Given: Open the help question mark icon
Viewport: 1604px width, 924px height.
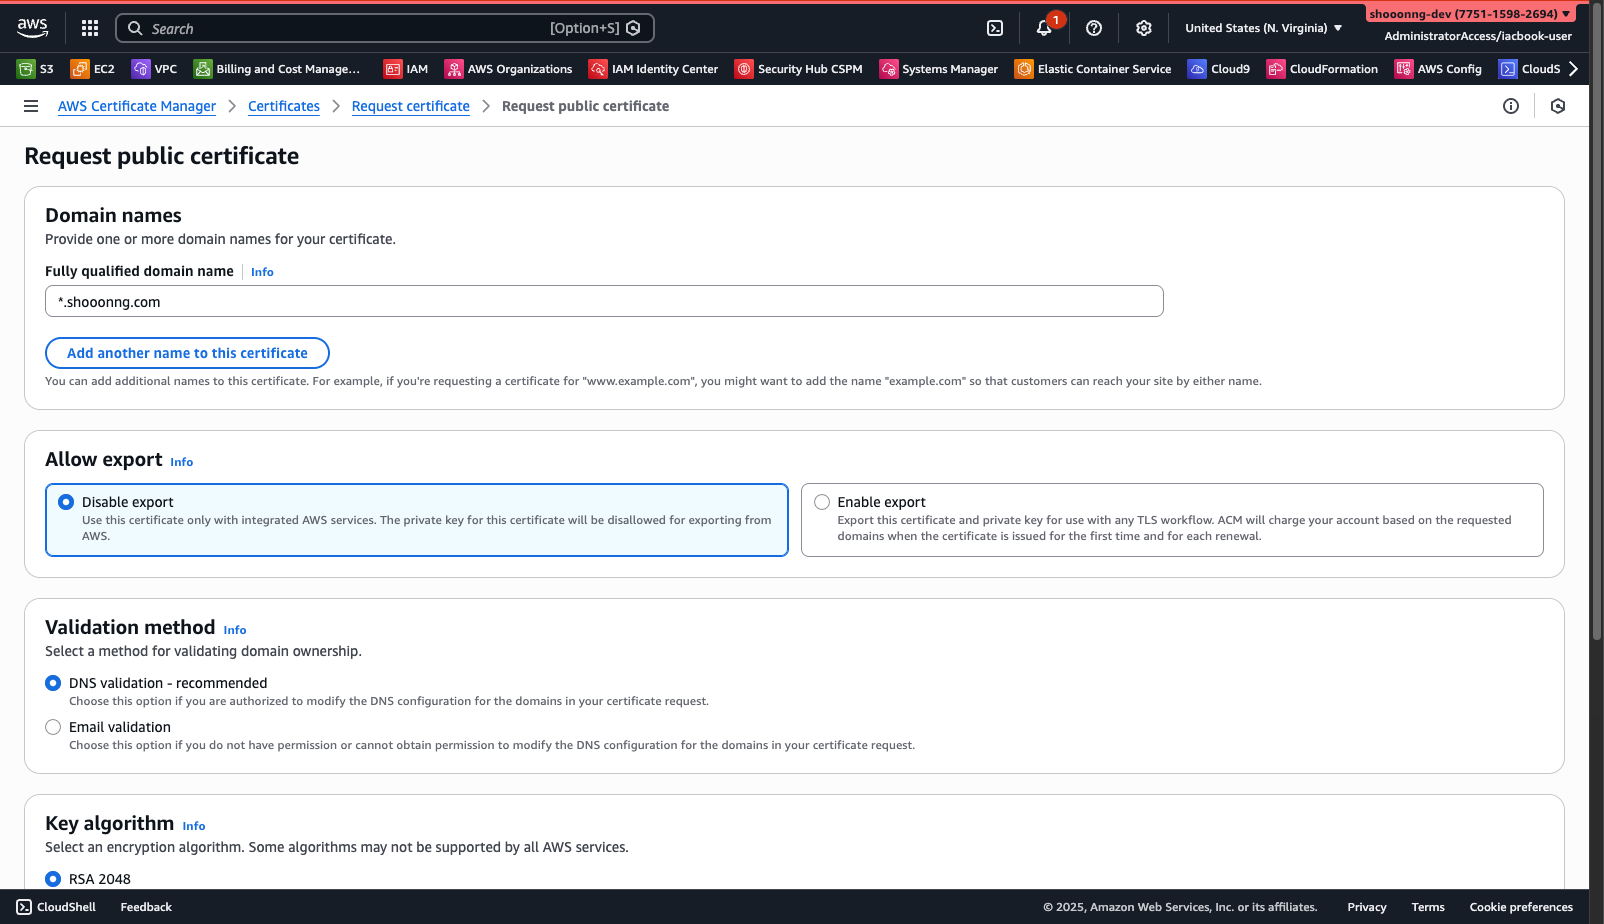Looking at the screenshot, I should click(x=1094, y=28).
